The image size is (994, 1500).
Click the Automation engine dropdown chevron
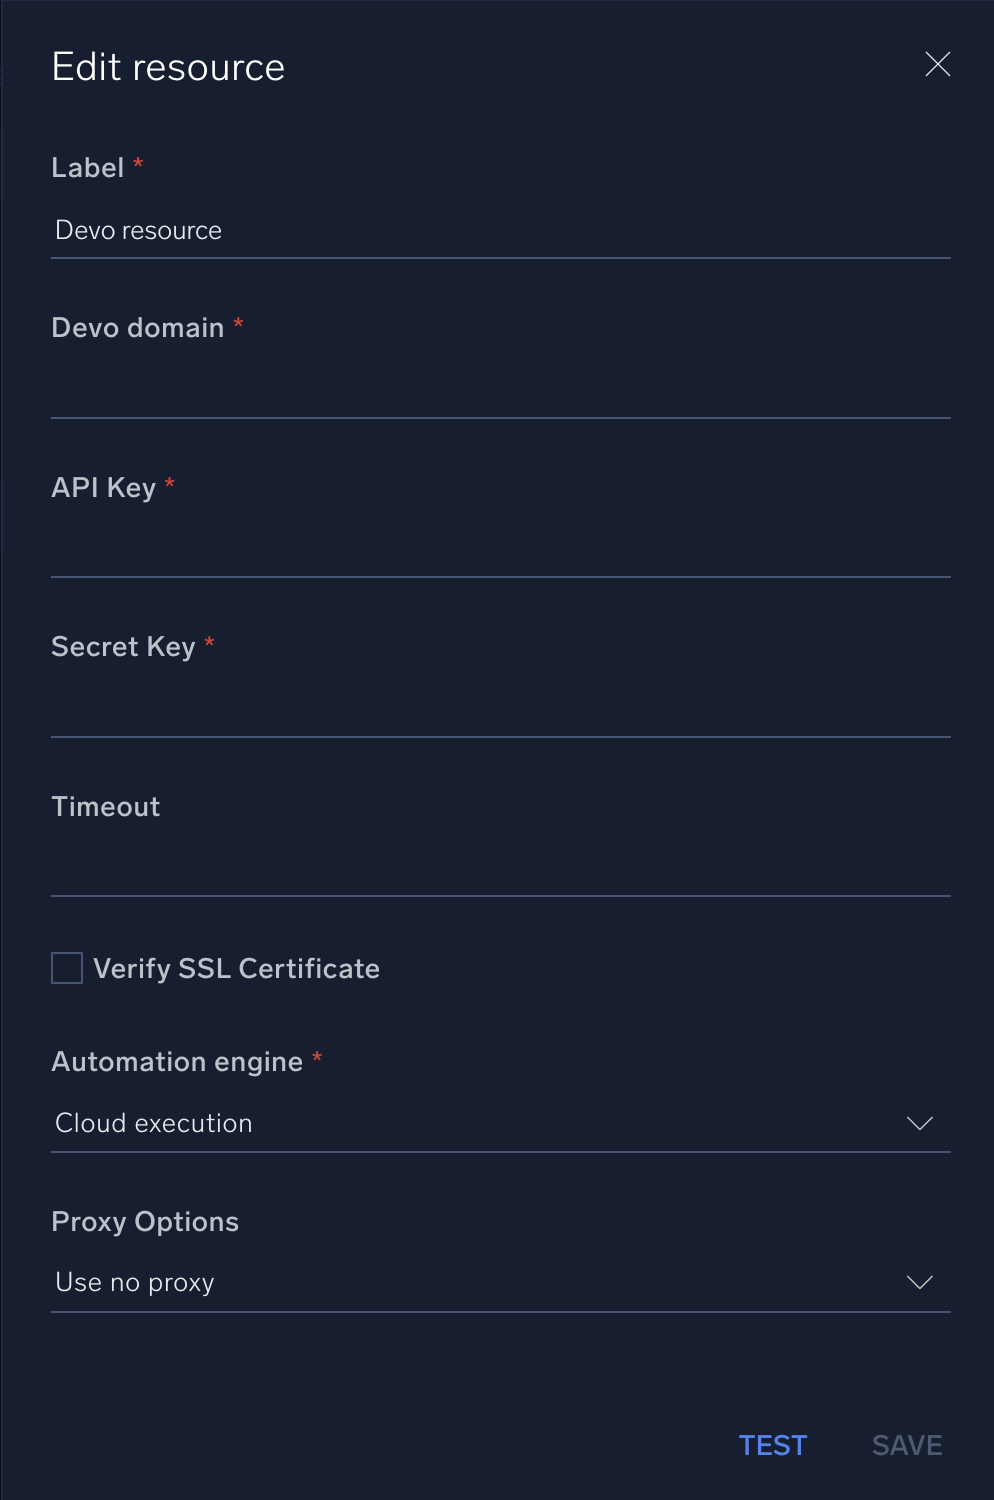pyautogui.click(x=919, y=1123)
